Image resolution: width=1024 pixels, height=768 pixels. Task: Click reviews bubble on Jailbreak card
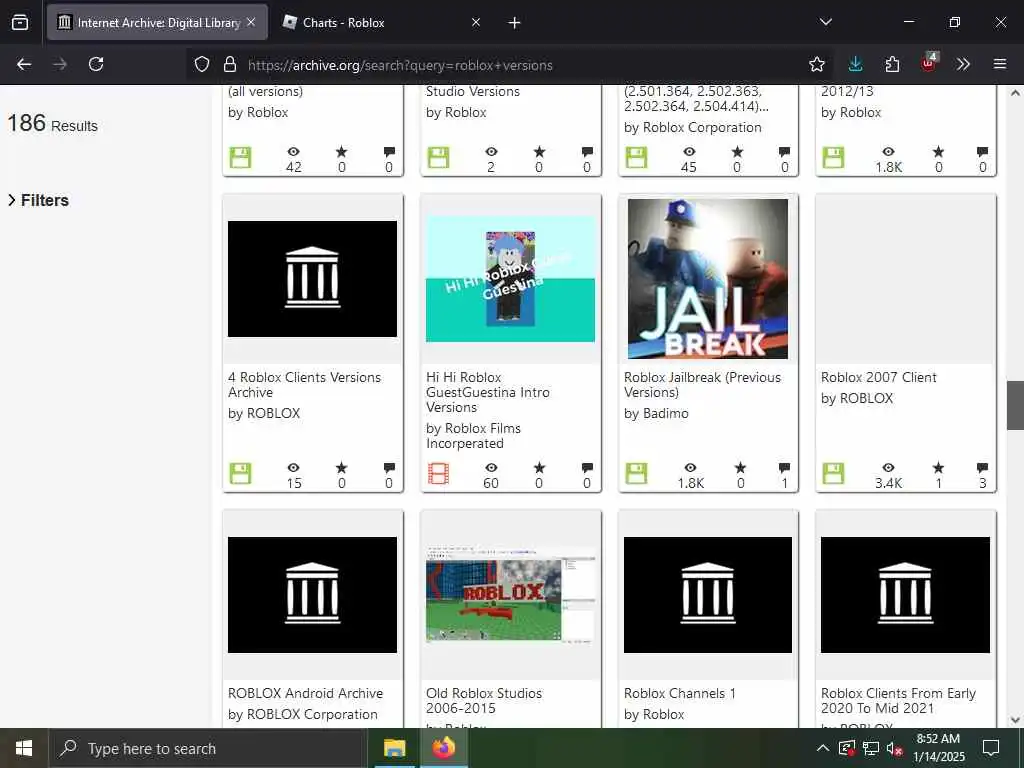tap(784, 468)
